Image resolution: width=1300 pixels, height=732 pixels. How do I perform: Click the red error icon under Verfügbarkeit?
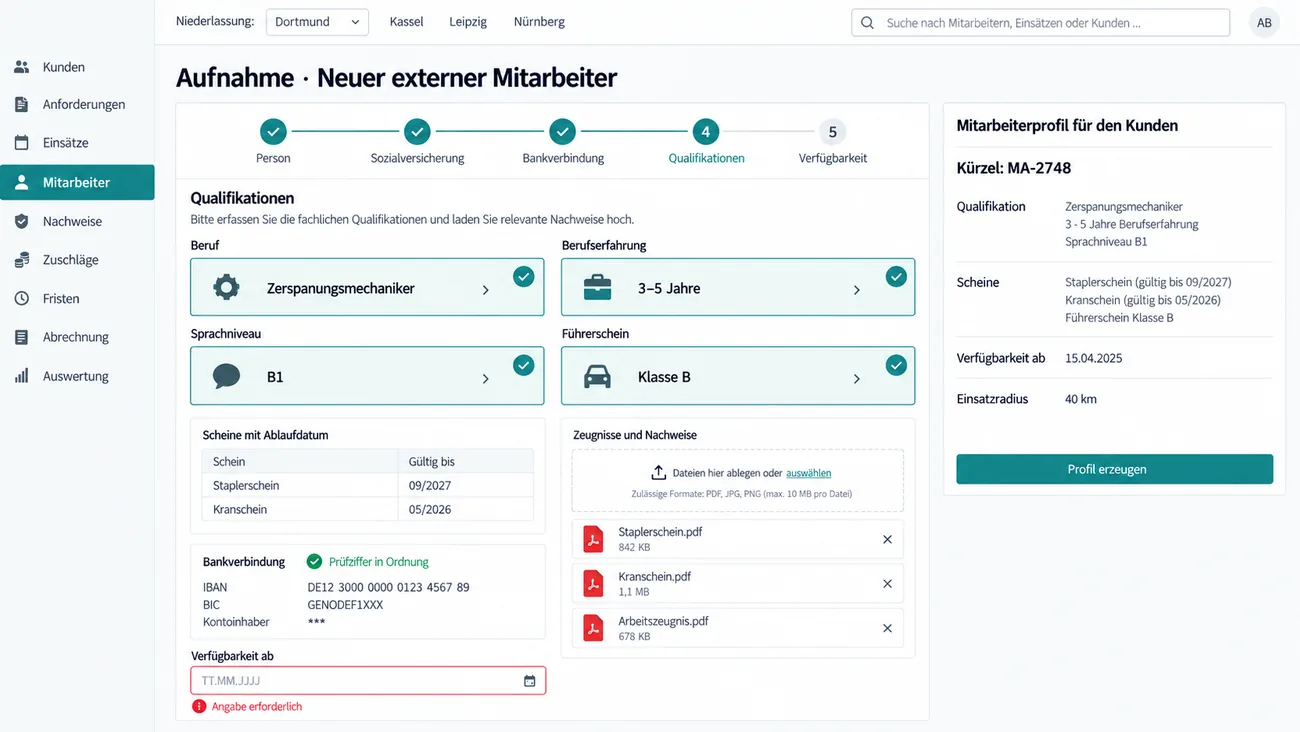[x=199, y=706]
